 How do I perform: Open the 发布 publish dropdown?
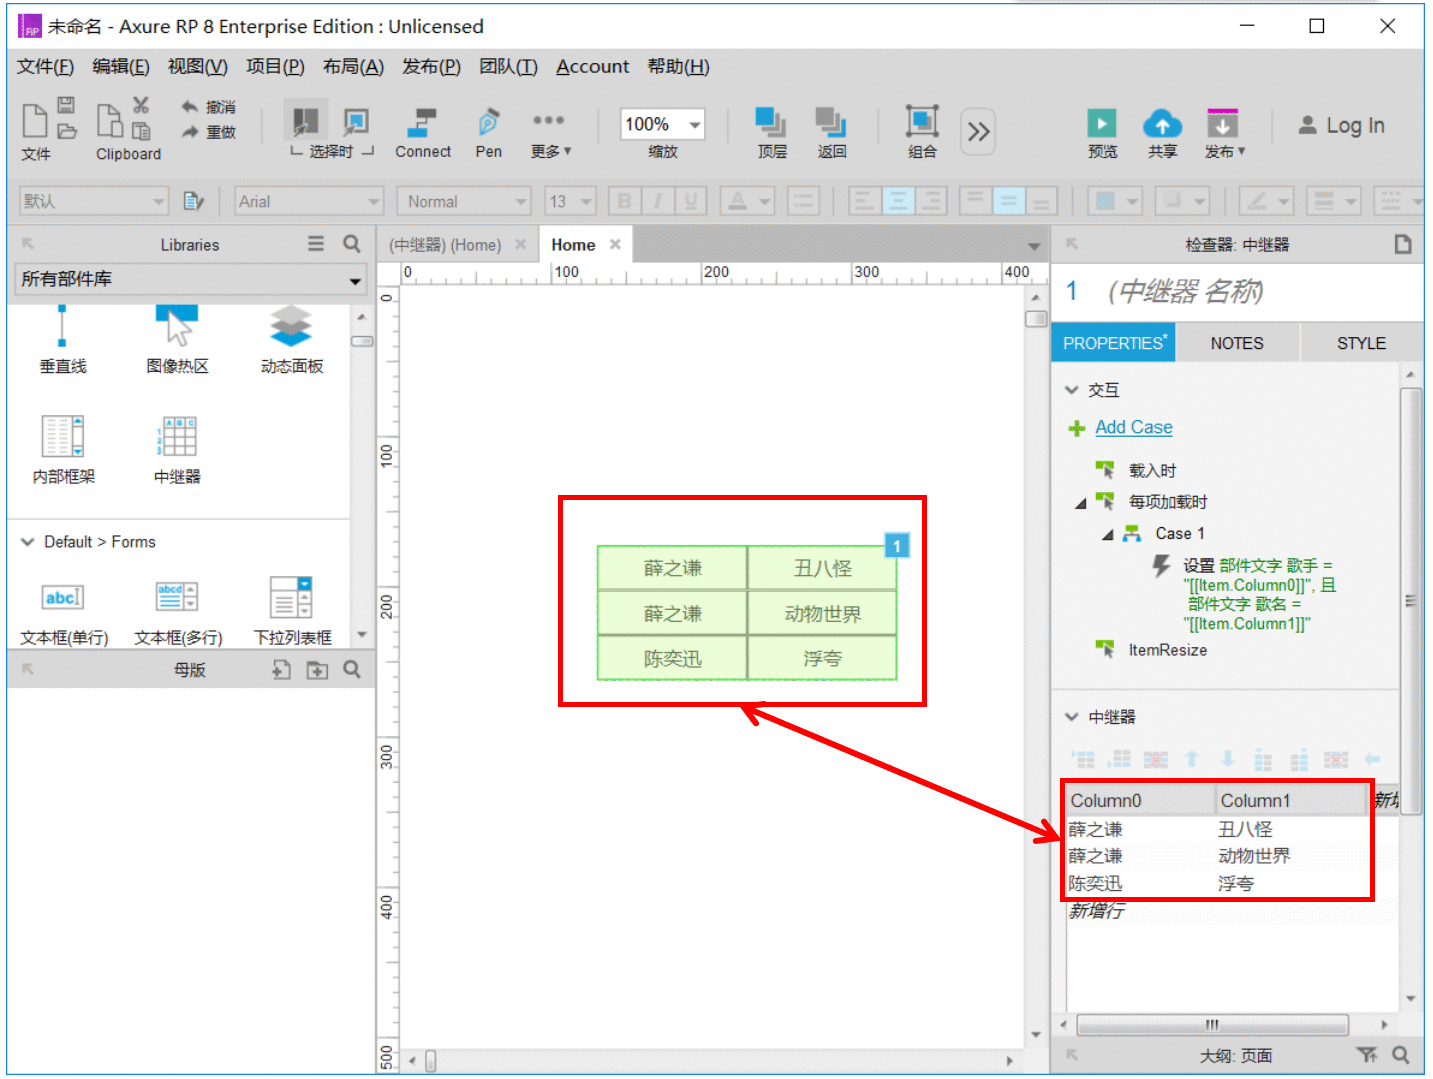pyautogui.click(x=1224, y=133)
